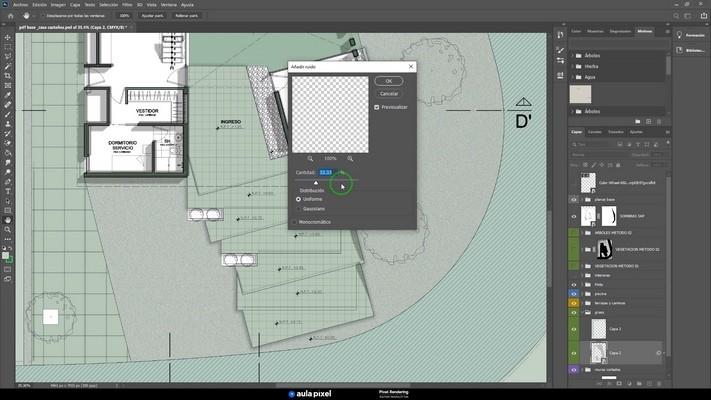This screenshot has height=400, width=711.
Task: Collapse the grass layer group
Action: (x=582, y=312)
